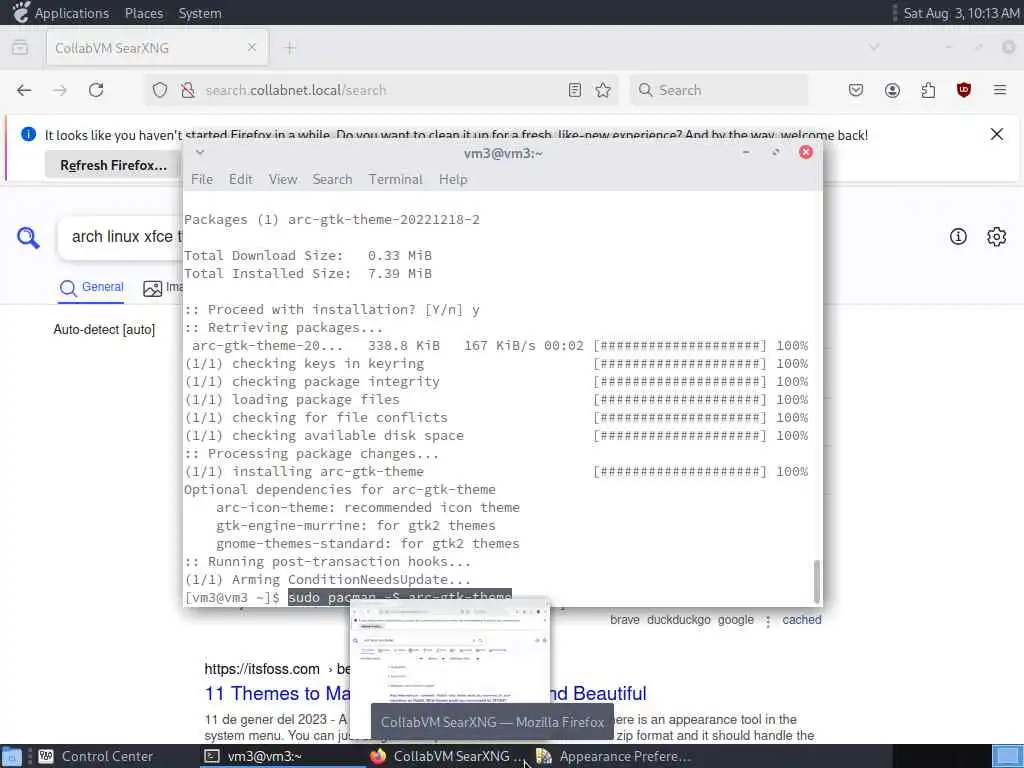Click the SearXNG magnifier logo
Image resolution: width=1024 pixels, height=768 pixels.
[28, 237]
